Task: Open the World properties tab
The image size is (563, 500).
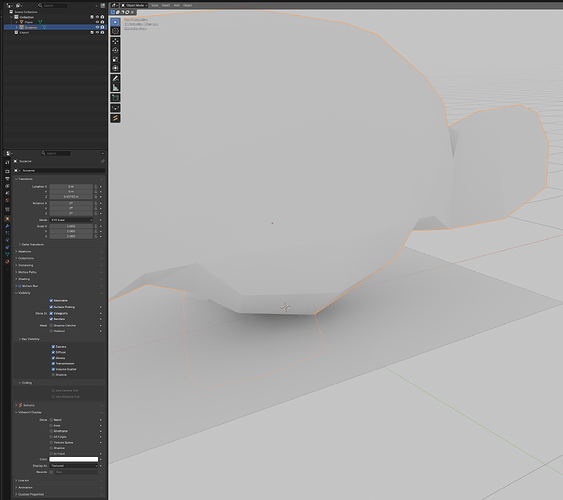Action: [x=7, y=201]
